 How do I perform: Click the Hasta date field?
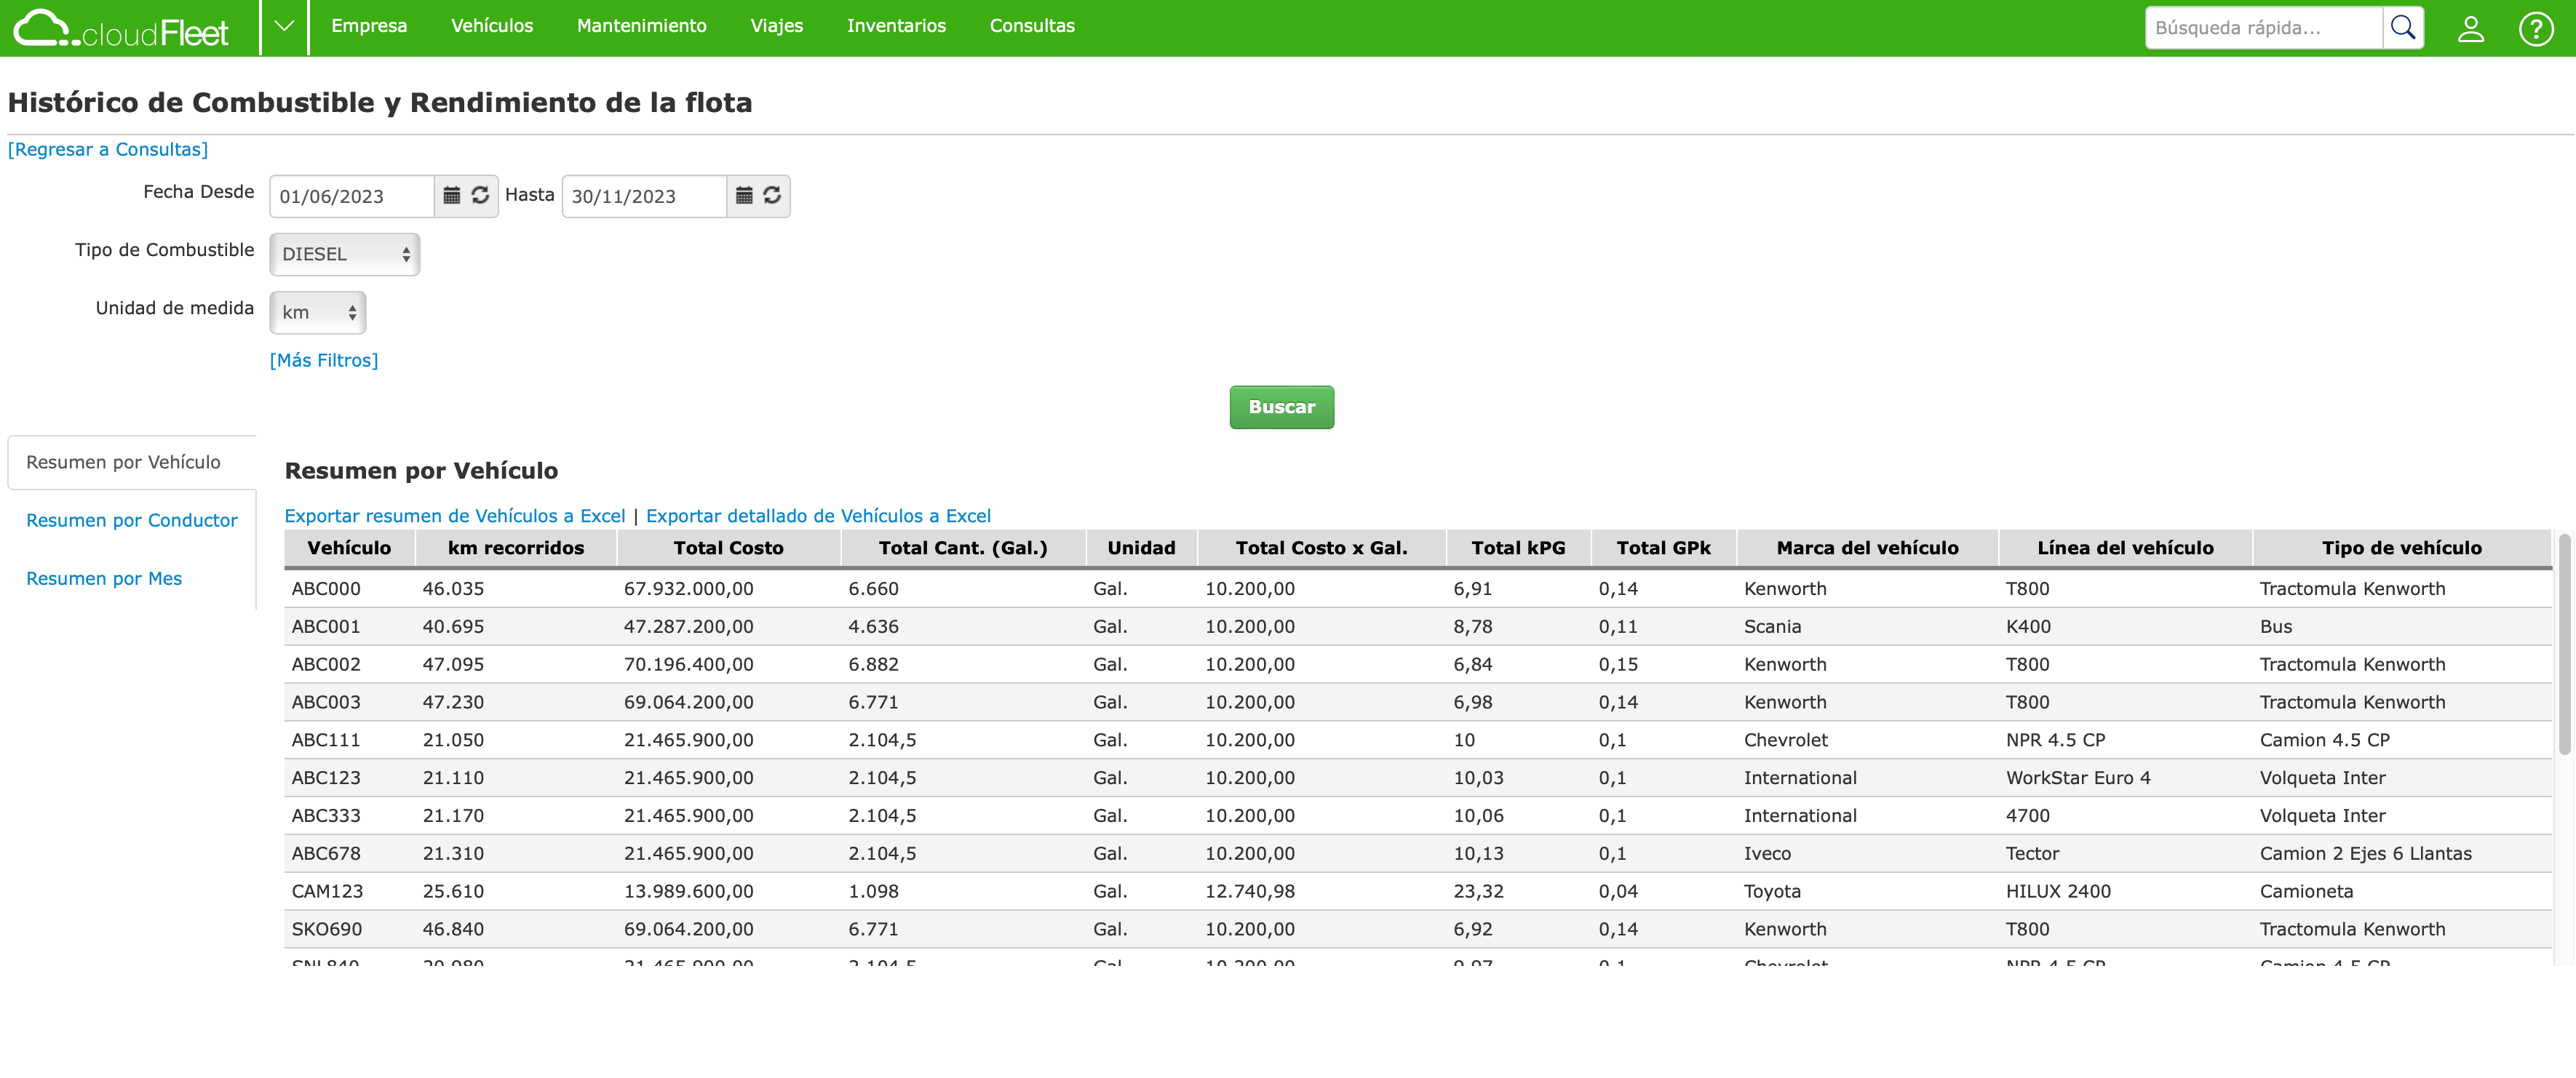click(643, 196)
